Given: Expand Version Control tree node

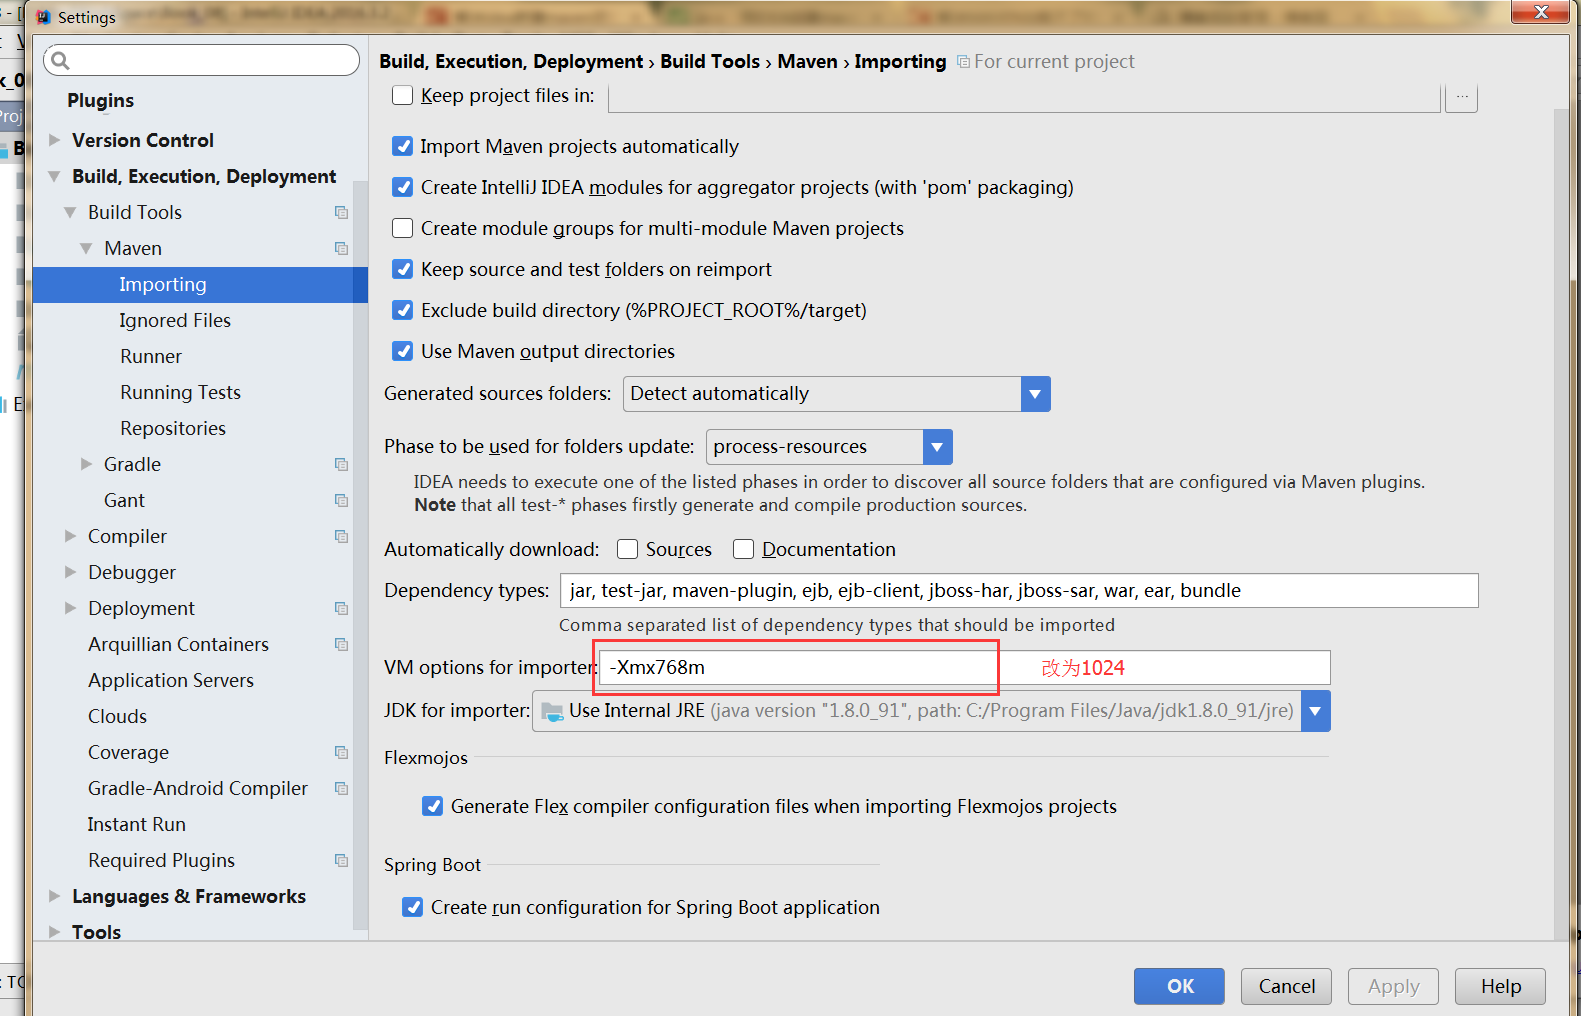Looking at the screenshot, I should (55, 140).
